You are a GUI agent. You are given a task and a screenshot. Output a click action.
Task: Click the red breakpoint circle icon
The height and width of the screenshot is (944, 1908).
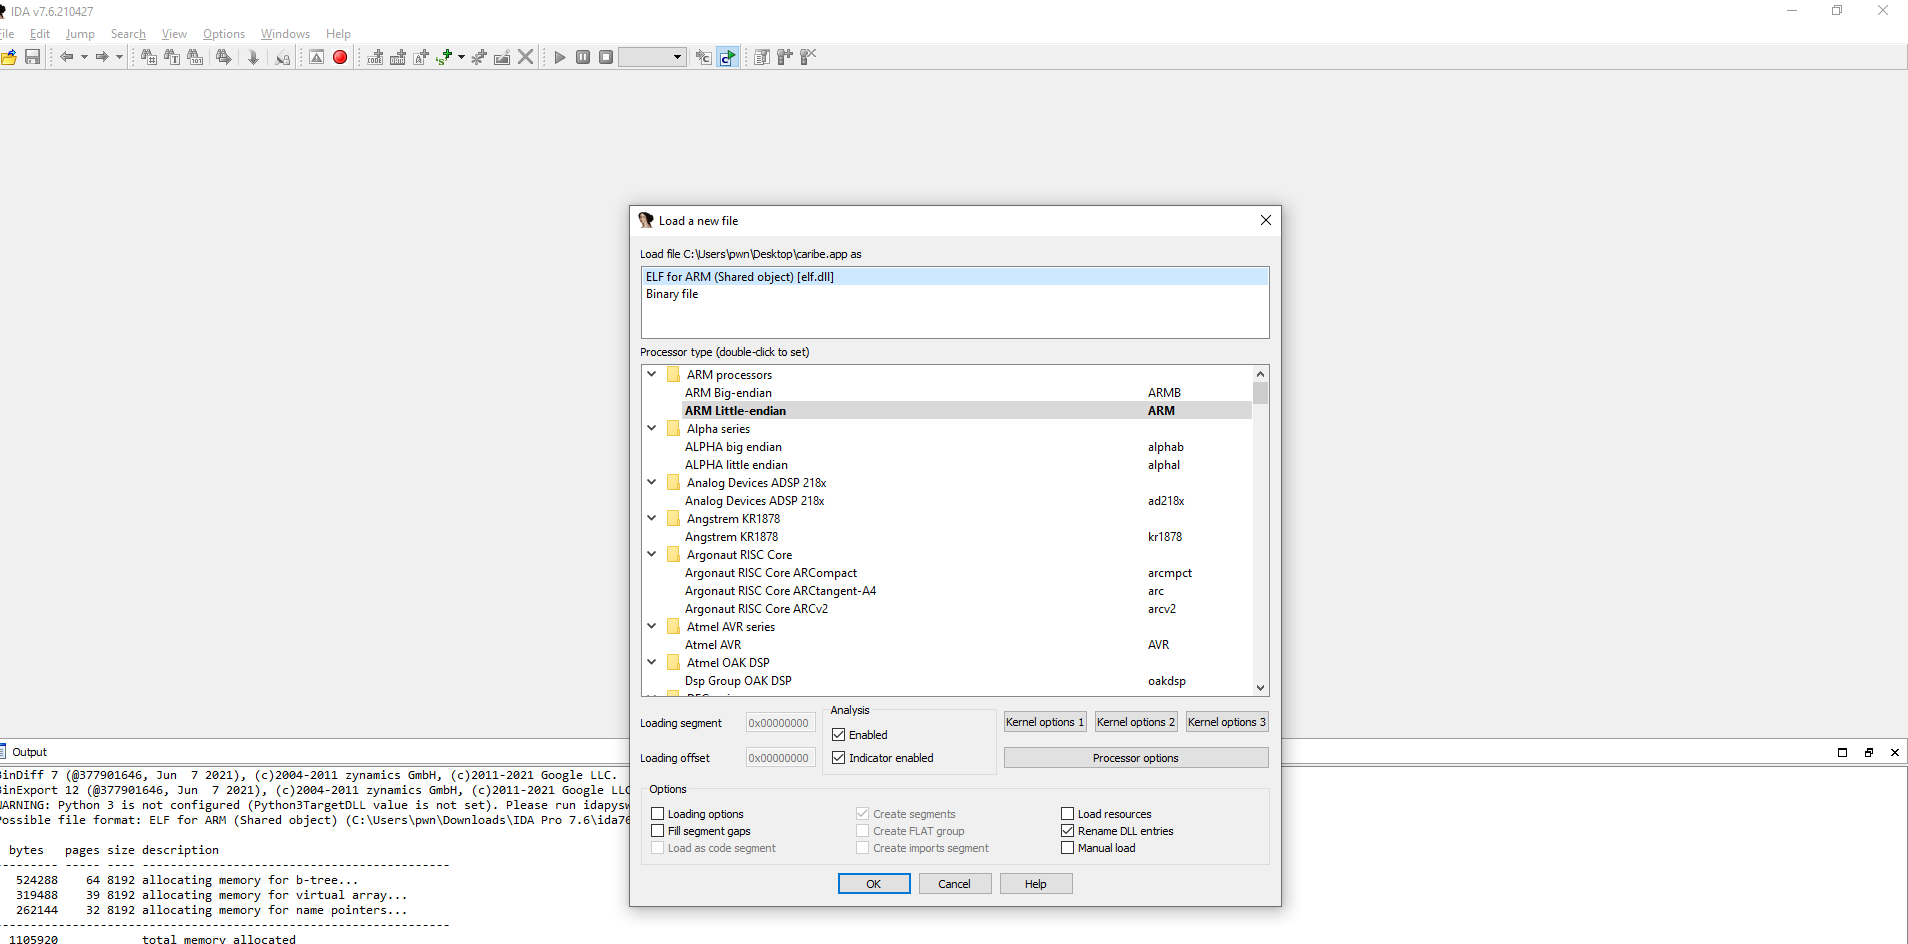point(340,57)
